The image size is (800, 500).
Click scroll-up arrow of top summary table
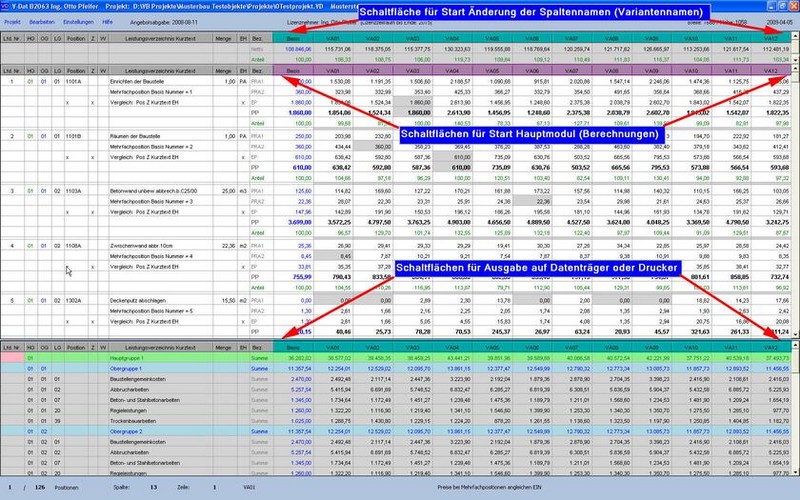pos(794,35)
